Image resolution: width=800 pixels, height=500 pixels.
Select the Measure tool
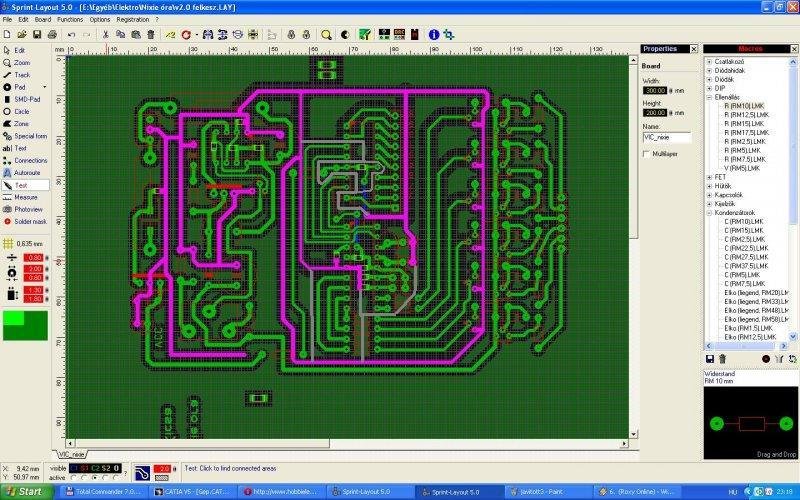coord(26,197)
